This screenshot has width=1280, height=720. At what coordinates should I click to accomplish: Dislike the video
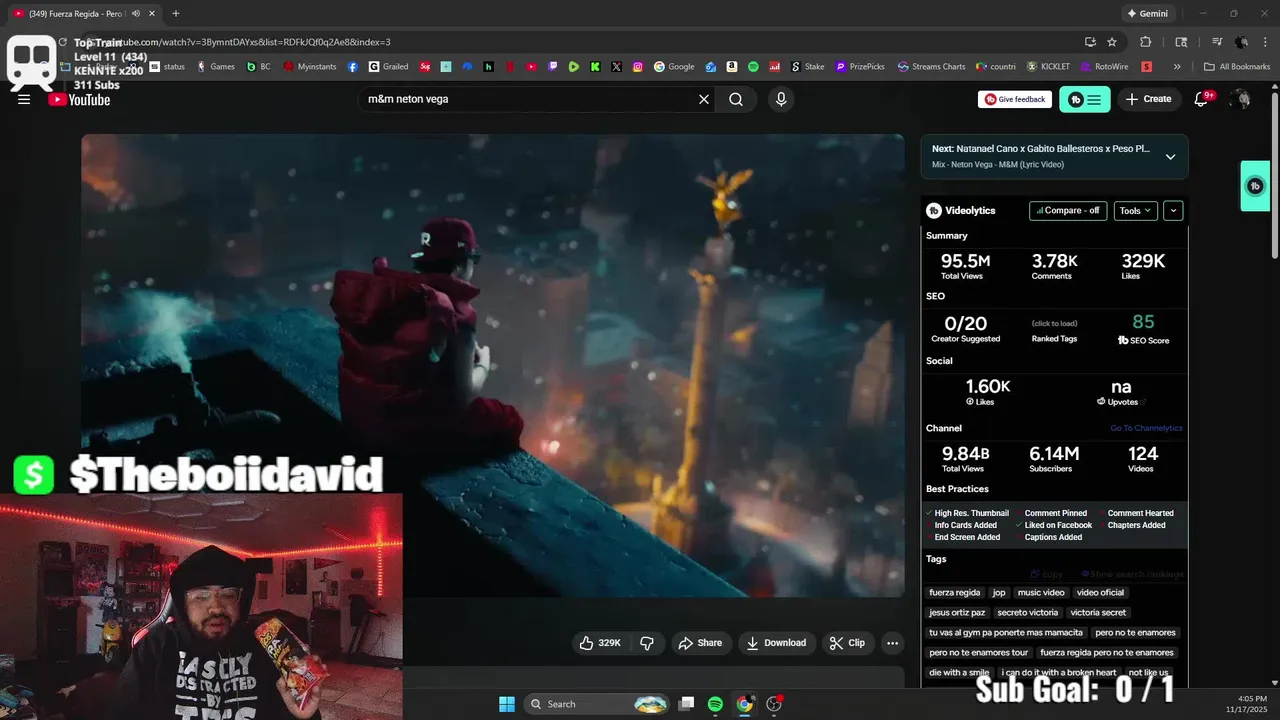tap(647, 643)
